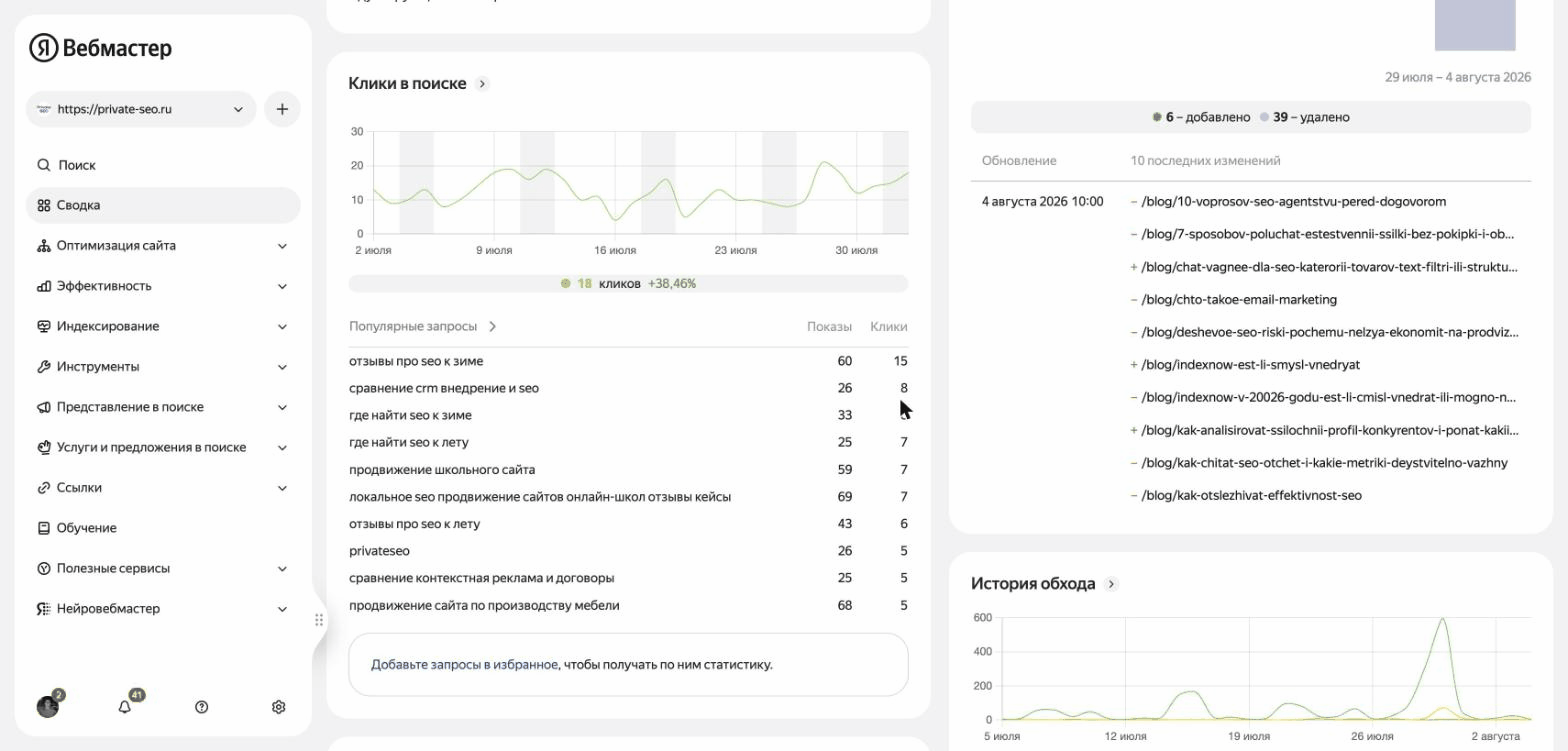
Task: Expand the Нейровебмастер section chevron
Action: point(282,609)
